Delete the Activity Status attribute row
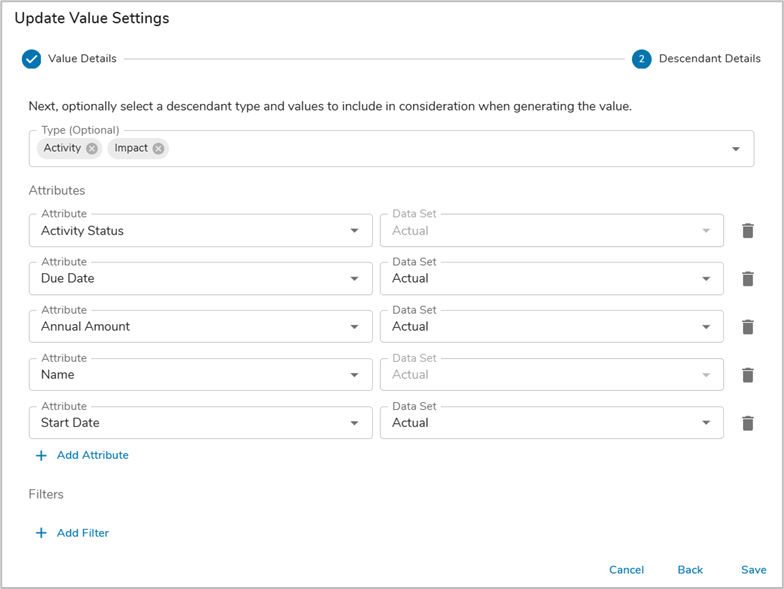The image size is (784, 589). click(x=747, y=231)
